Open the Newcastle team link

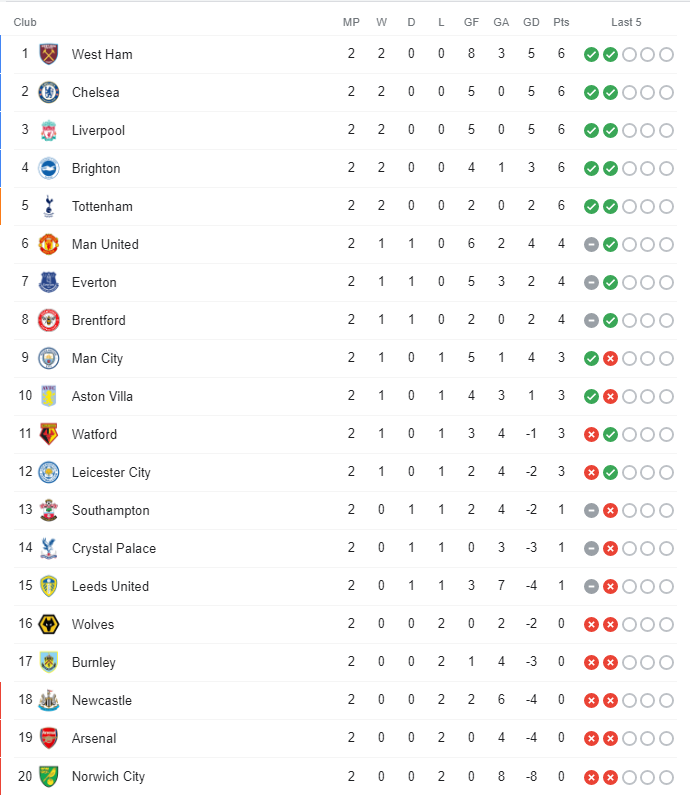tap(102, 701)
